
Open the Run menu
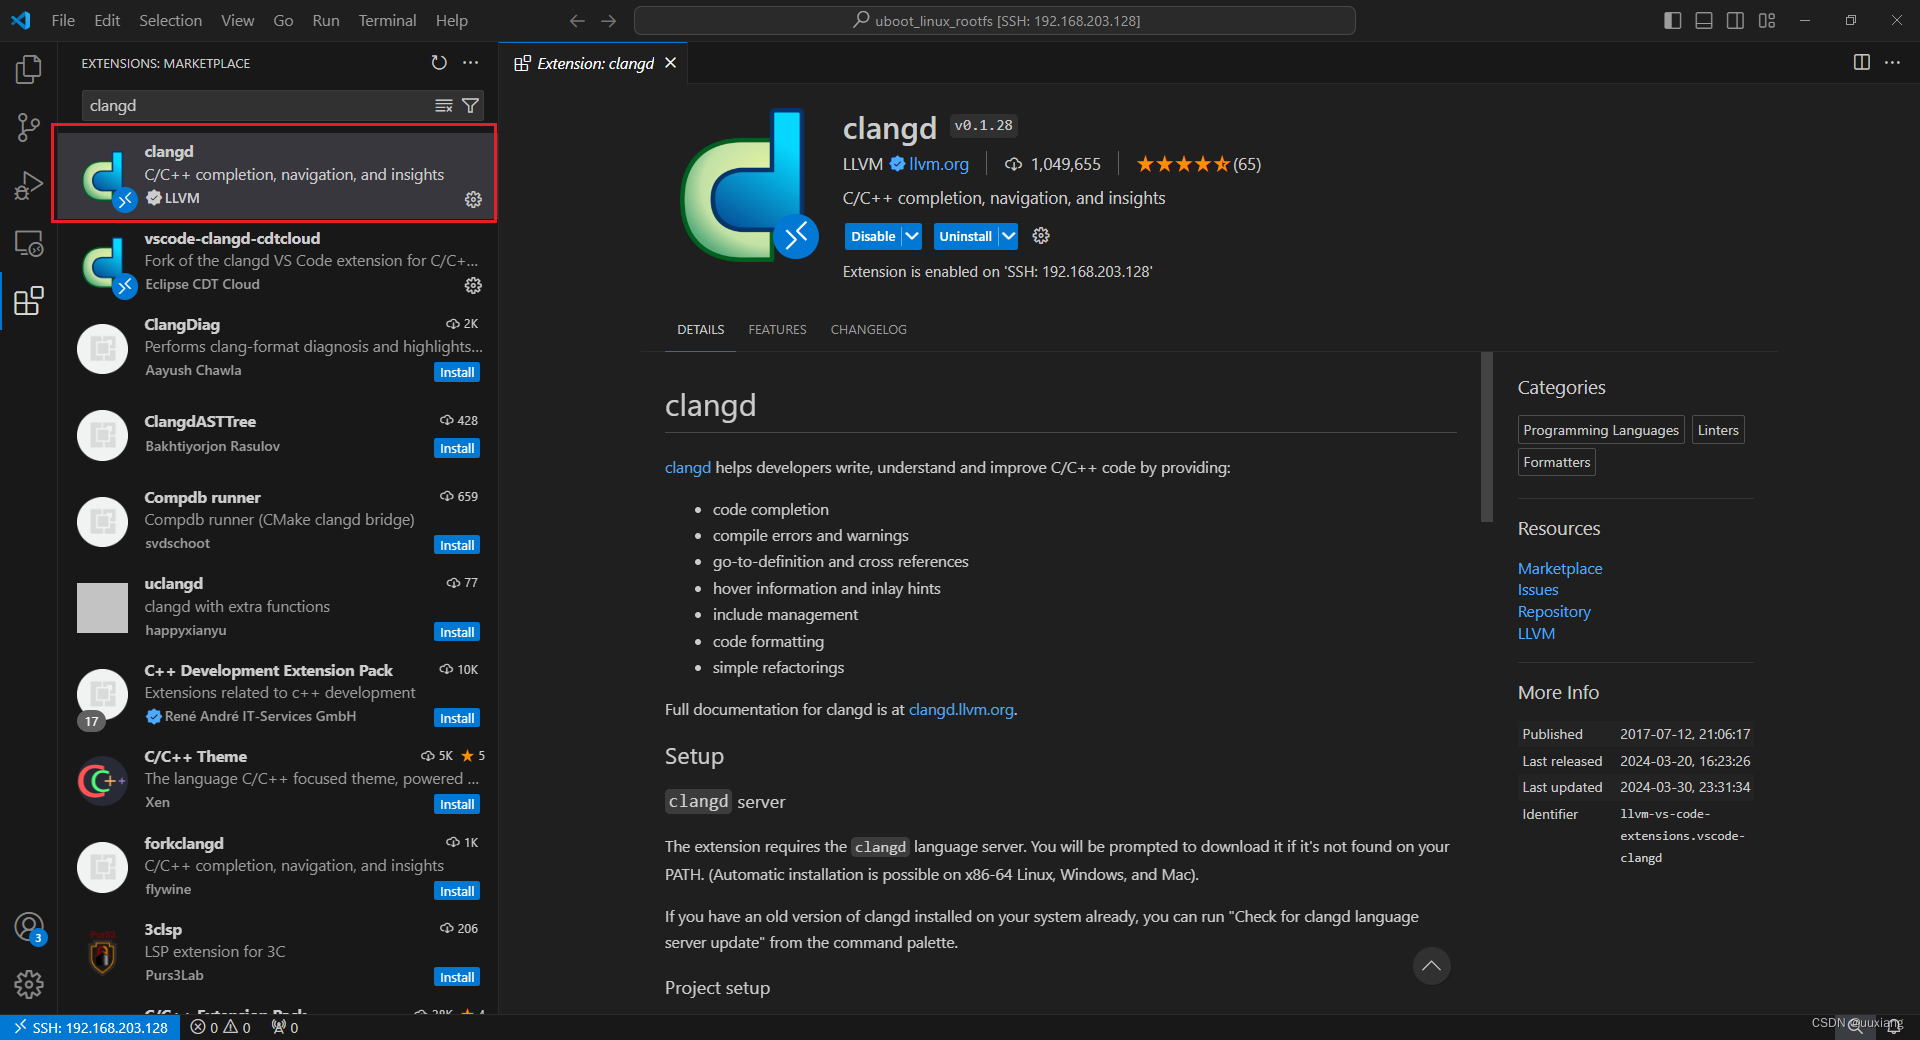326,20
